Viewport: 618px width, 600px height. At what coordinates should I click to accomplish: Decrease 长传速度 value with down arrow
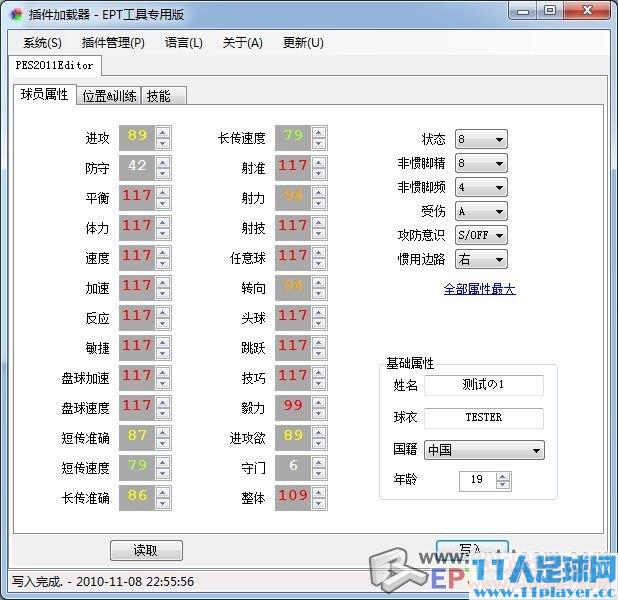pyautogui.click(x=319, y=143)
